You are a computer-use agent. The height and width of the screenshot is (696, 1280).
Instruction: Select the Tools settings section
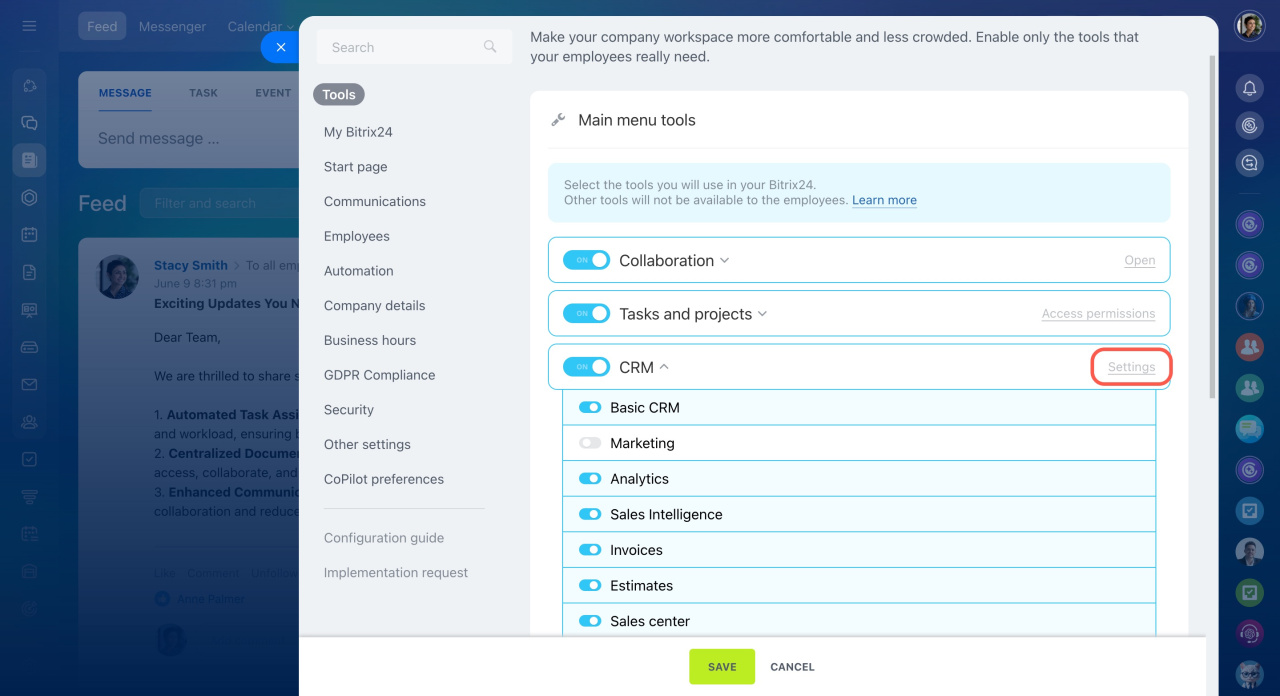pos(339,94)
